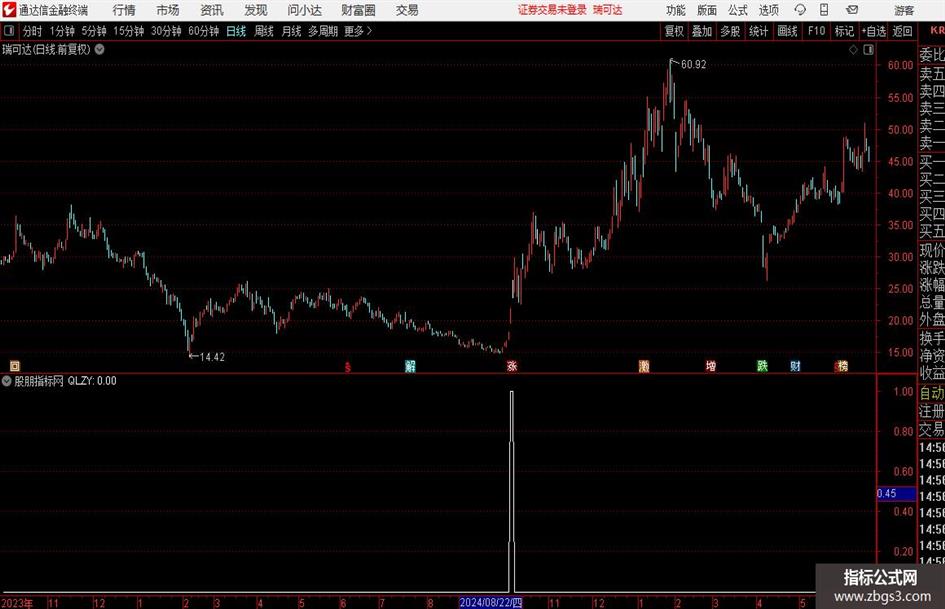Open the 市场 menu
Viewport: 945px width, 609px height.
tap(168, 10)
